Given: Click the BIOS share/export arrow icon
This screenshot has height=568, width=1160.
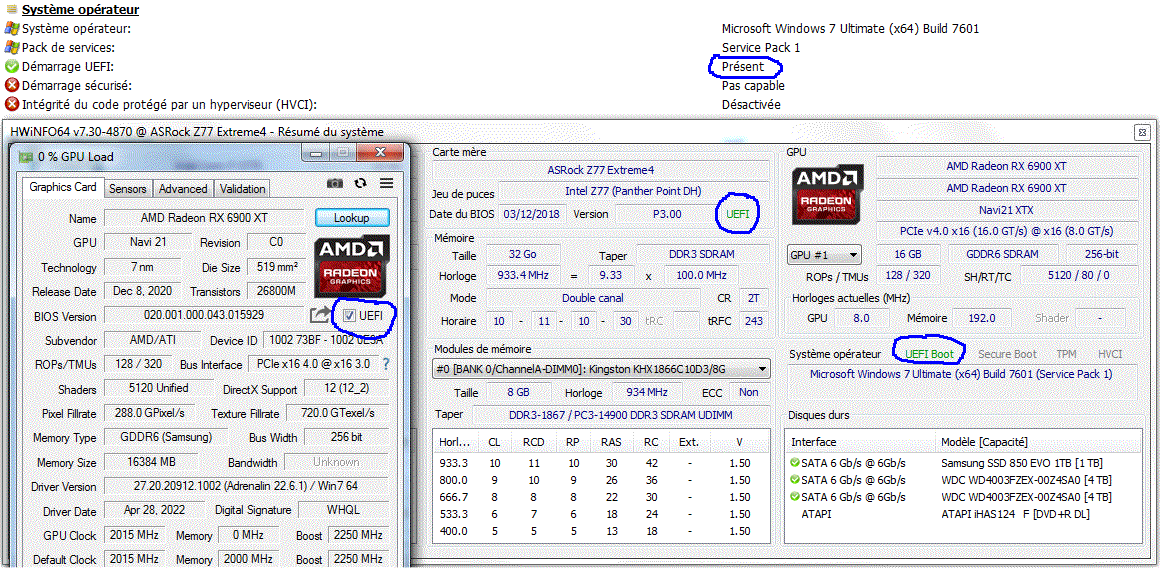Looking at the screenshot, I should point(320,316).
